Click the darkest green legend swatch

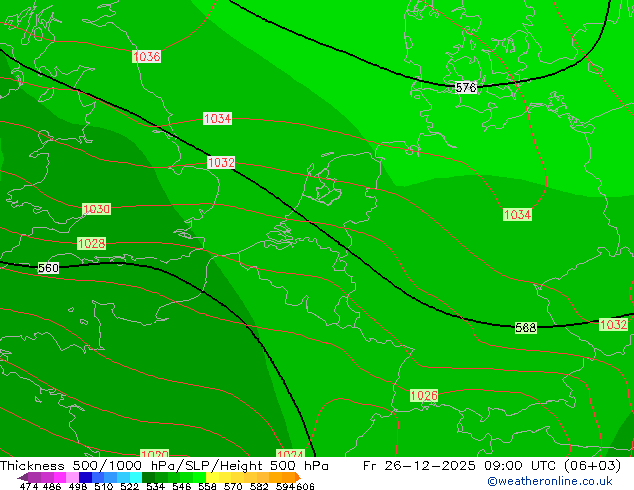point(148,477)
